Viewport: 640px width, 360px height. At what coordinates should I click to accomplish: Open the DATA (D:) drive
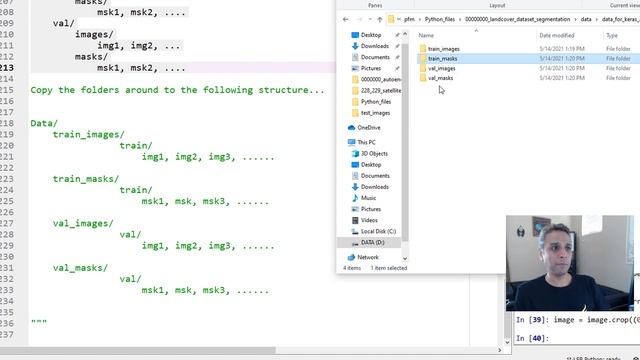(372, 242)
